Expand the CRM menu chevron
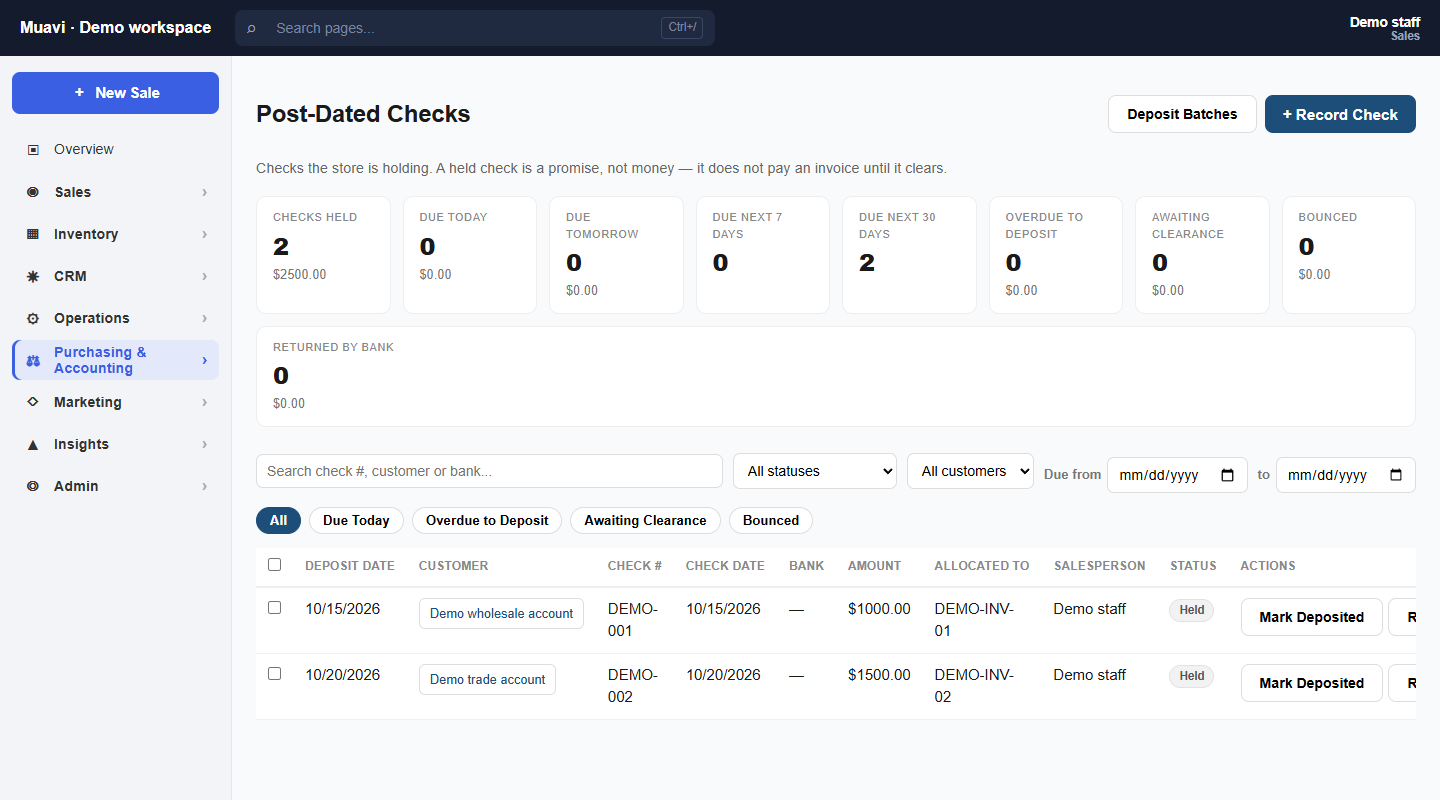This screenshot has width=1440, height=800. point(204,276)
